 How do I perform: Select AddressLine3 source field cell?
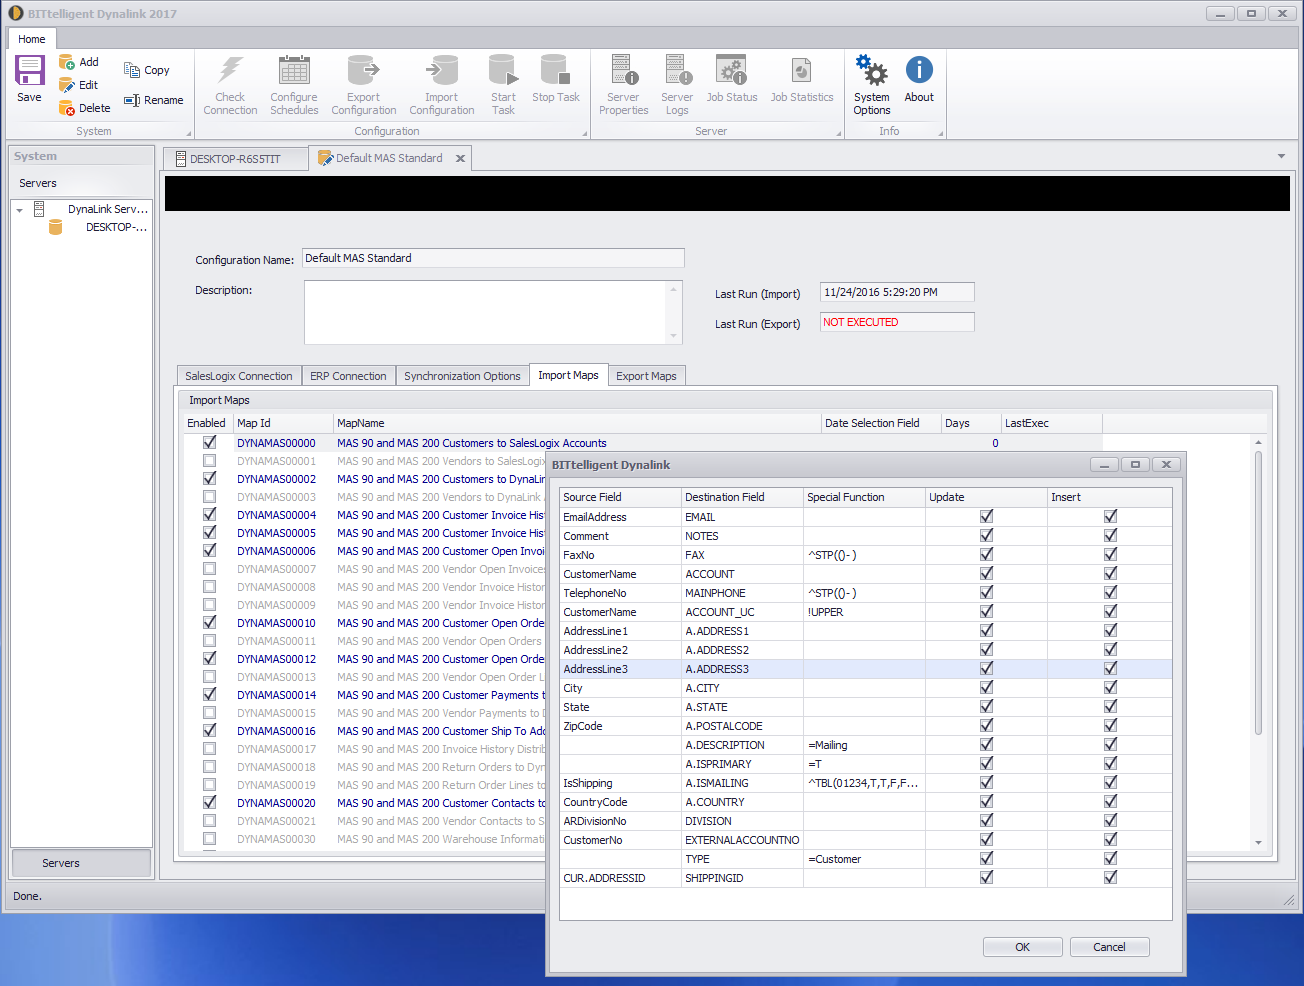pos(620,669)
